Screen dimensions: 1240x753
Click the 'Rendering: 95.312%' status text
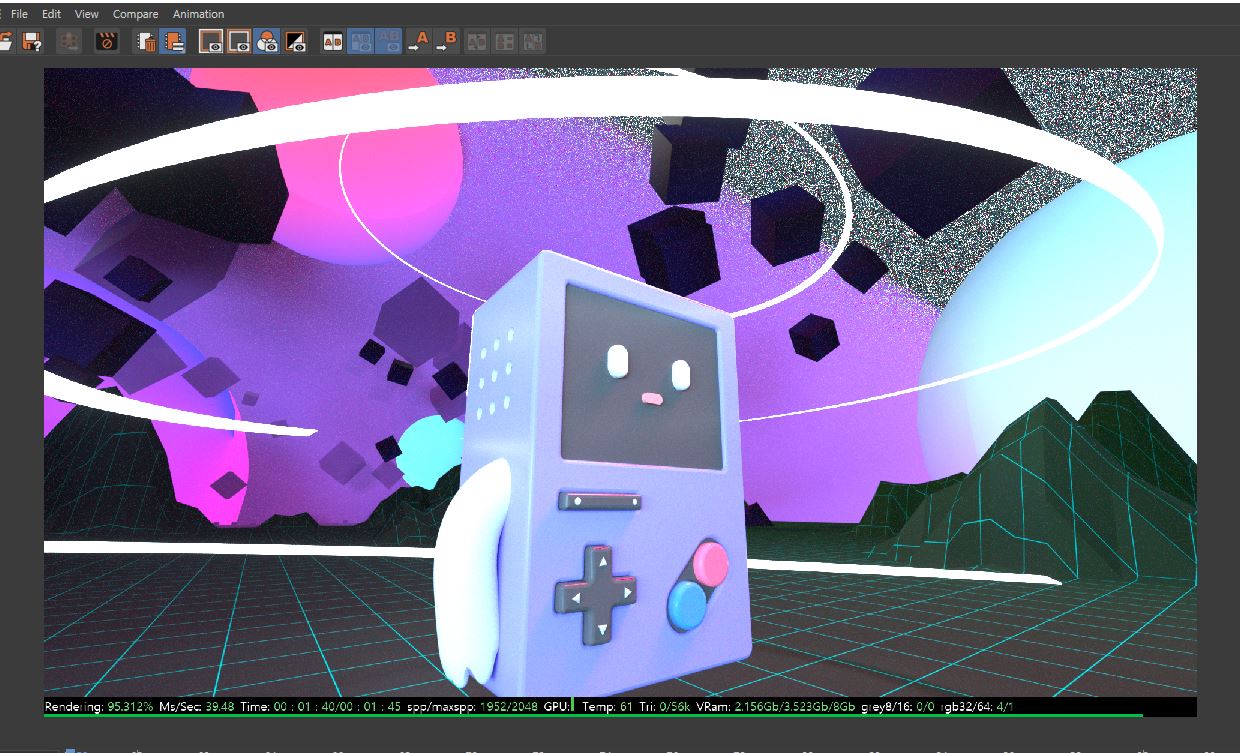pos(99,707)
